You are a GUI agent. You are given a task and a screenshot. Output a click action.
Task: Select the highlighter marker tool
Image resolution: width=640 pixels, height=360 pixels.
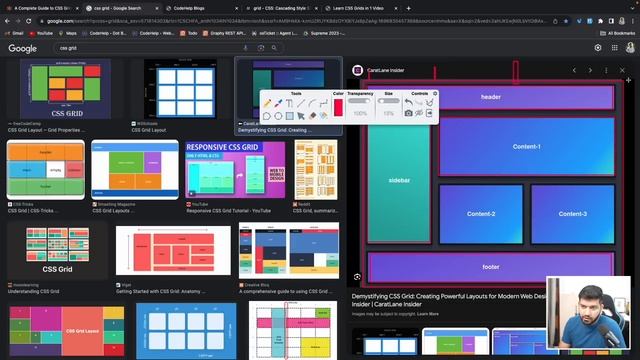coord(278,103)
